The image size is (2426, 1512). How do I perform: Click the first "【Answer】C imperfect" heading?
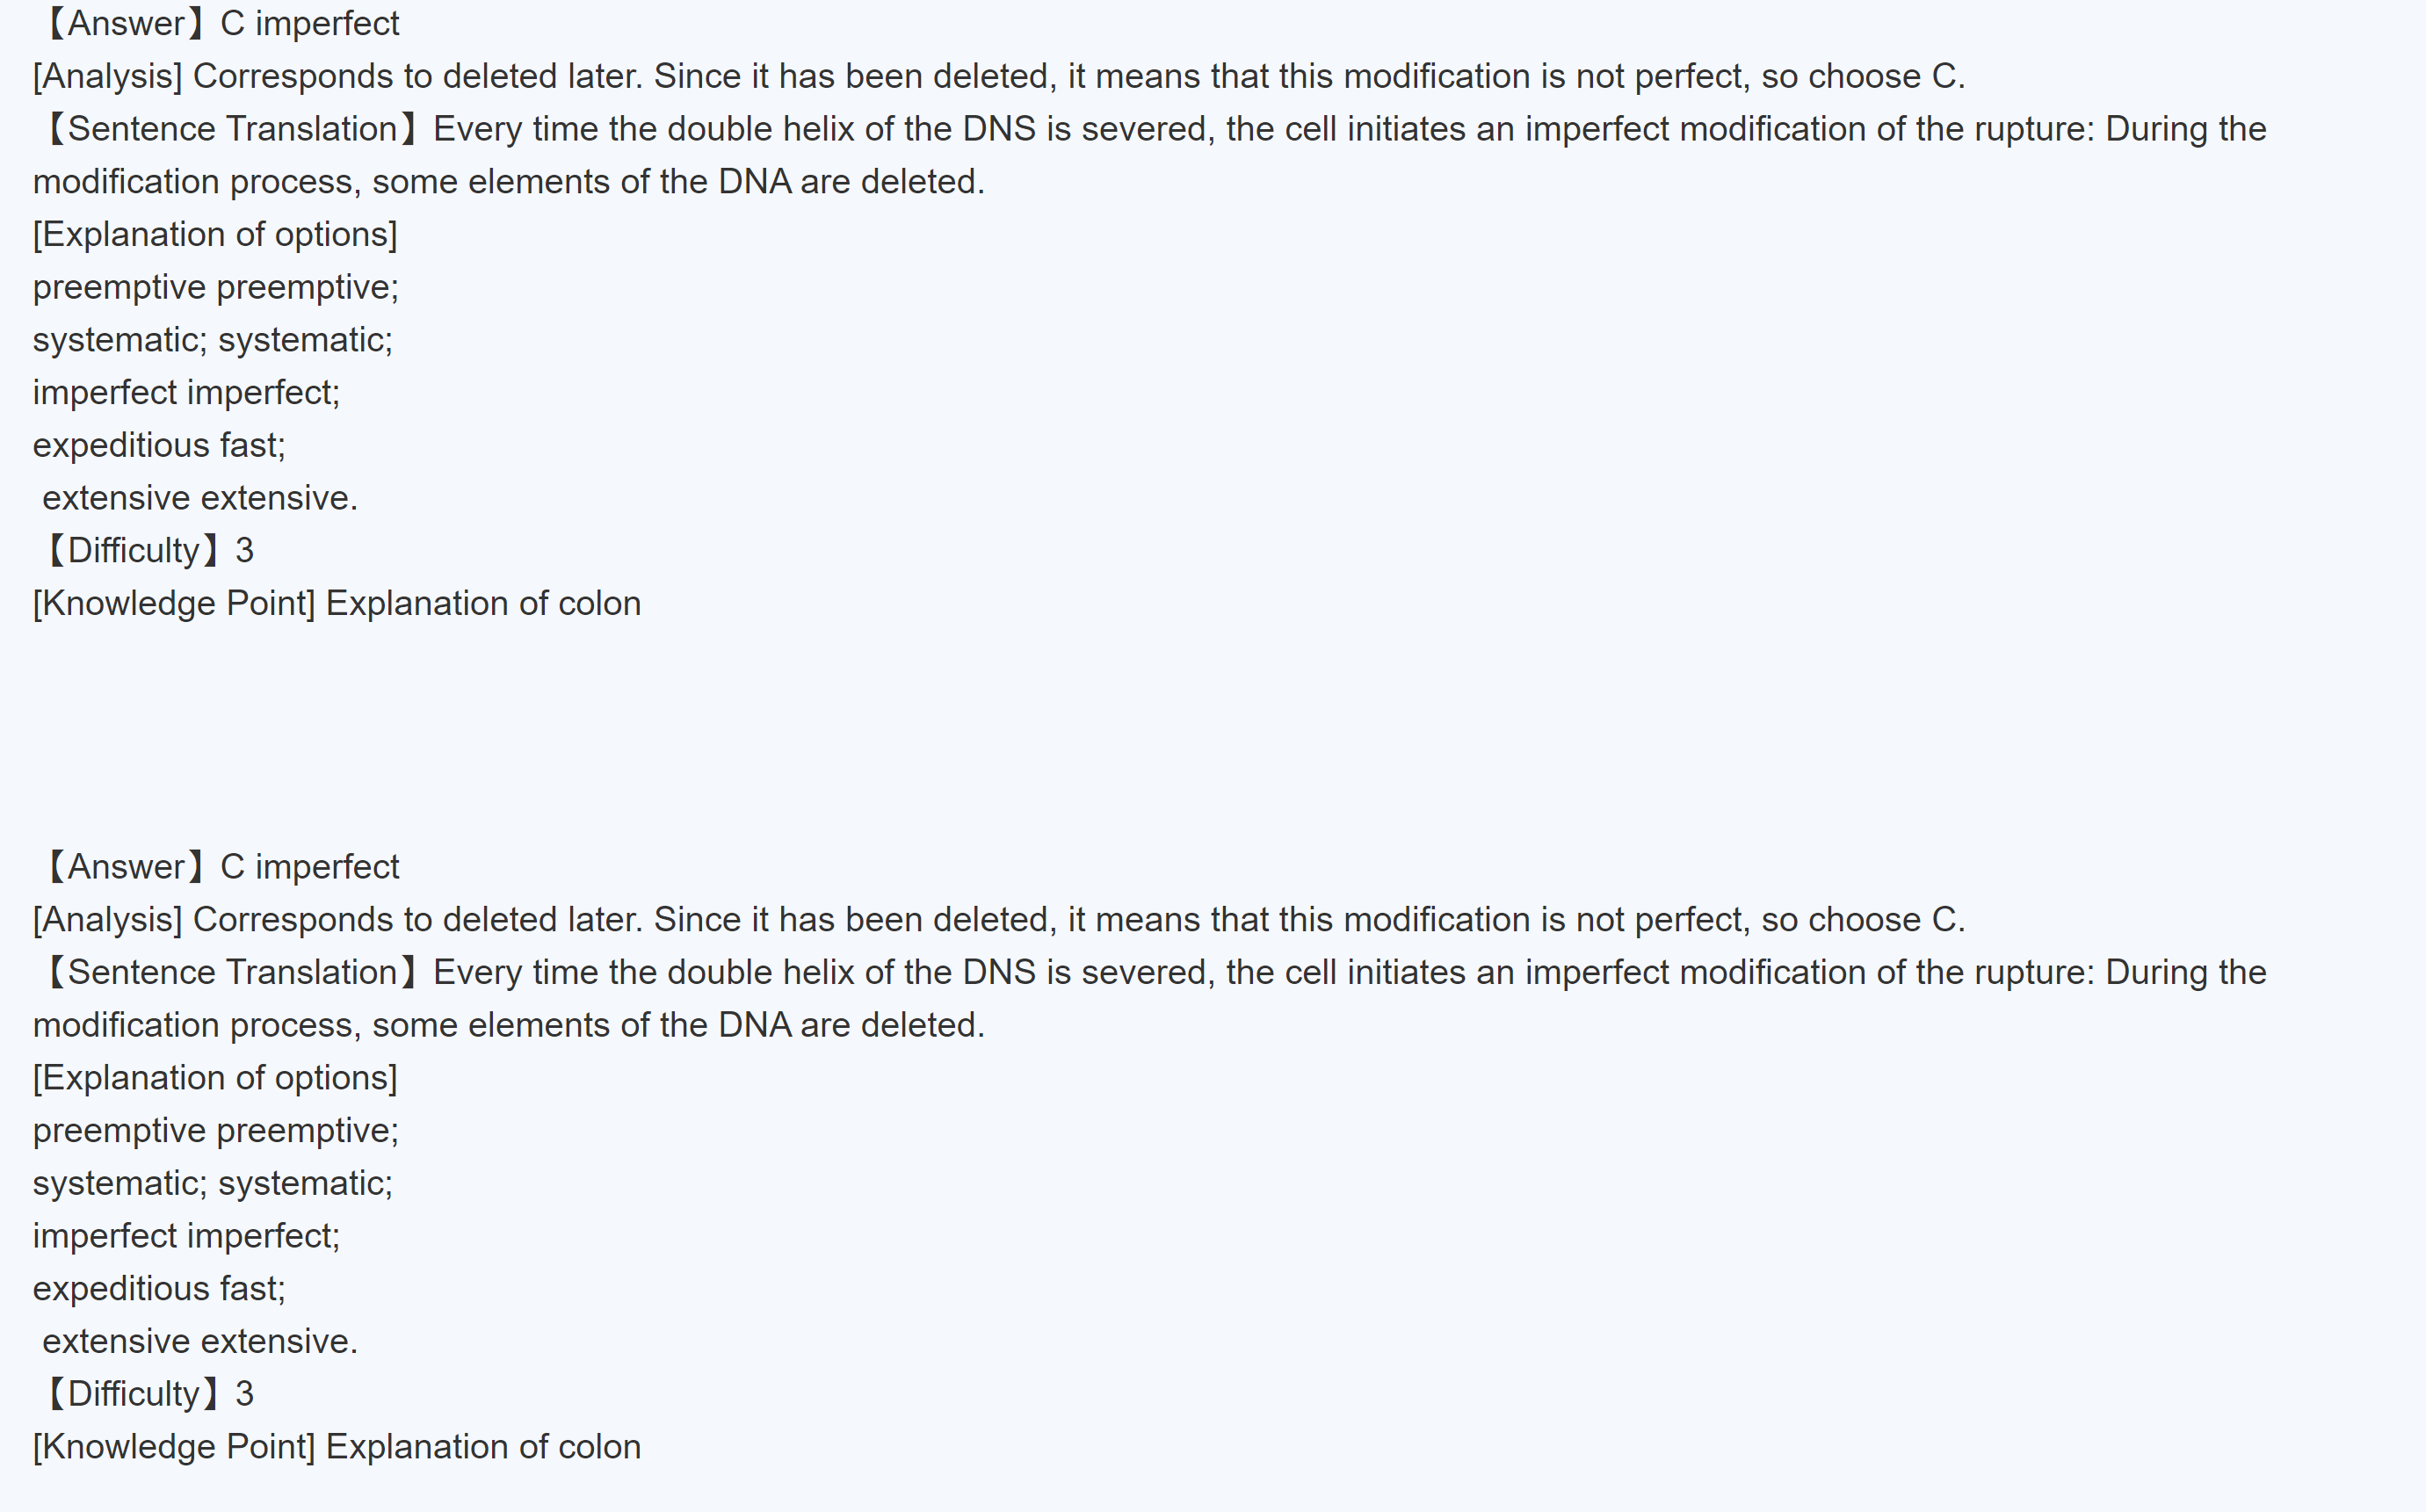click(x=218, y=23)
